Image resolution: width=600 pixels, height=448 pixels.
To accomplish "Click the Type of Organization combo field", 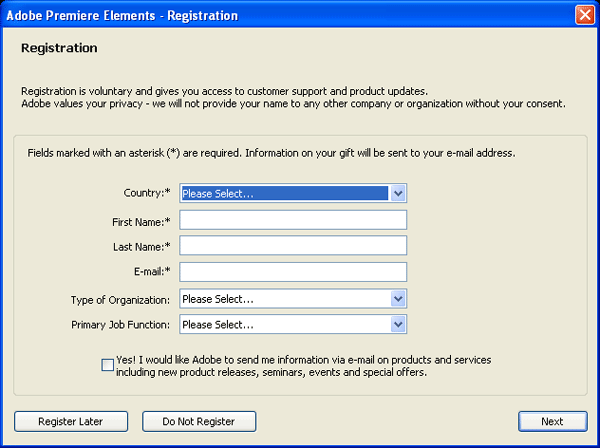I will (284, 299).
